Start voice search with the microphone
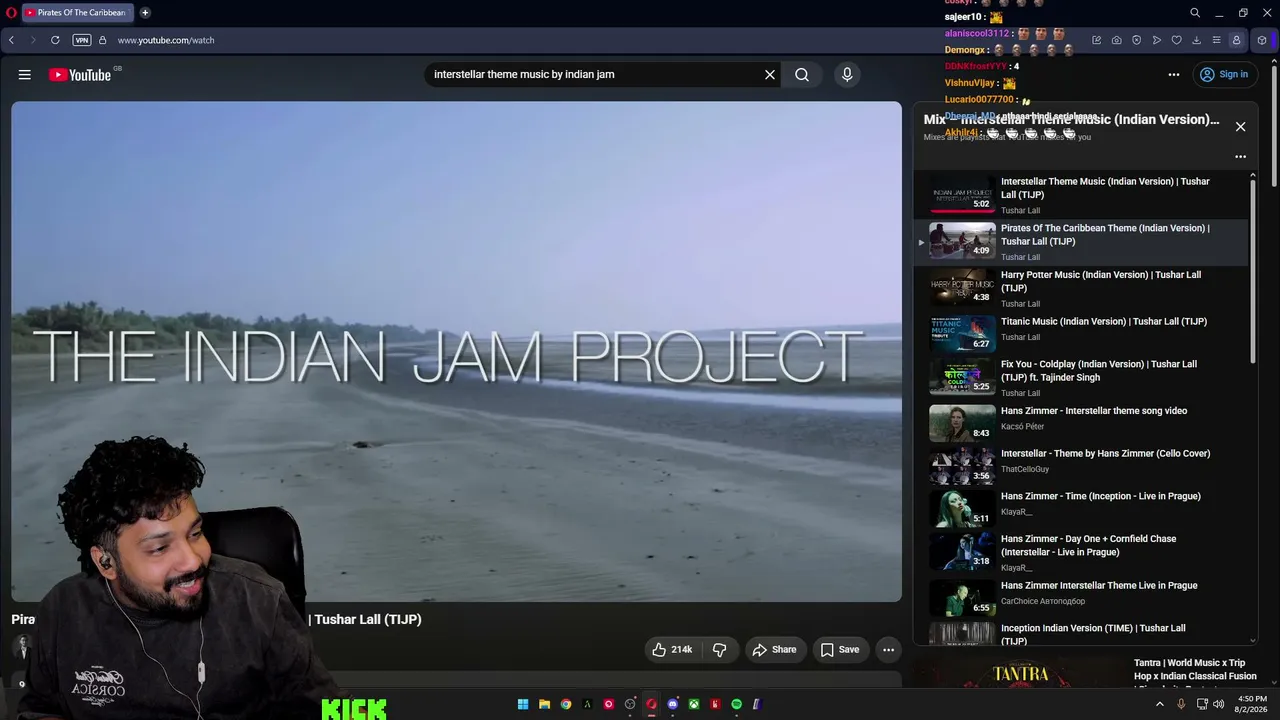 tap(847, 75)
